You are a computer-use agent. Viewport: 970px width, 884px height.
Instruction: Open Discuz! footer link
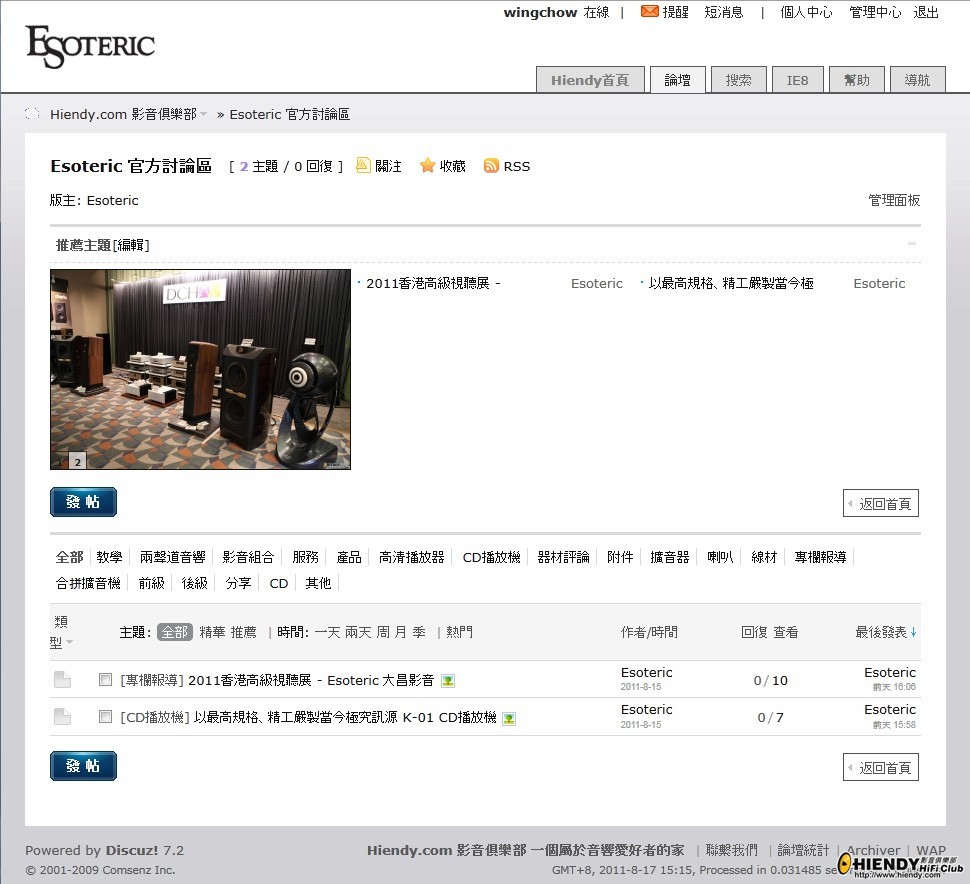131,850
